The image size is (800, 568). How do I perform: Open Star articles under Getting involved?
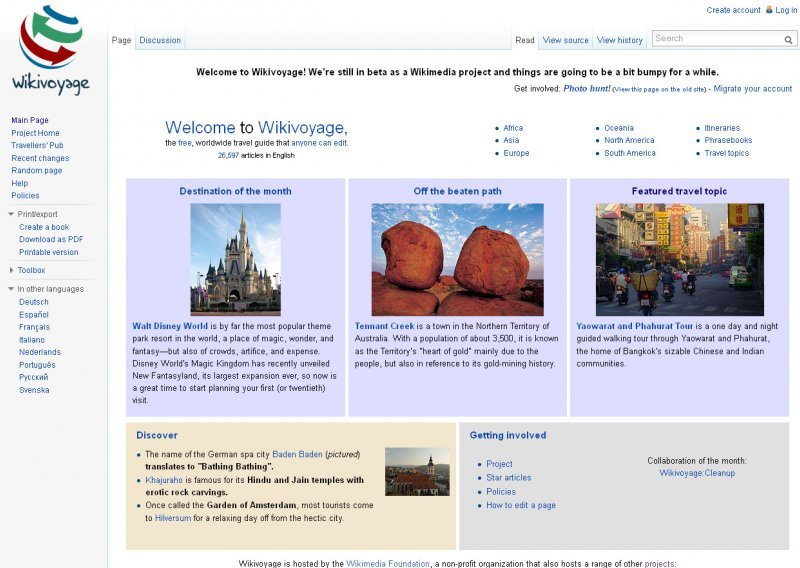(509, 478)
